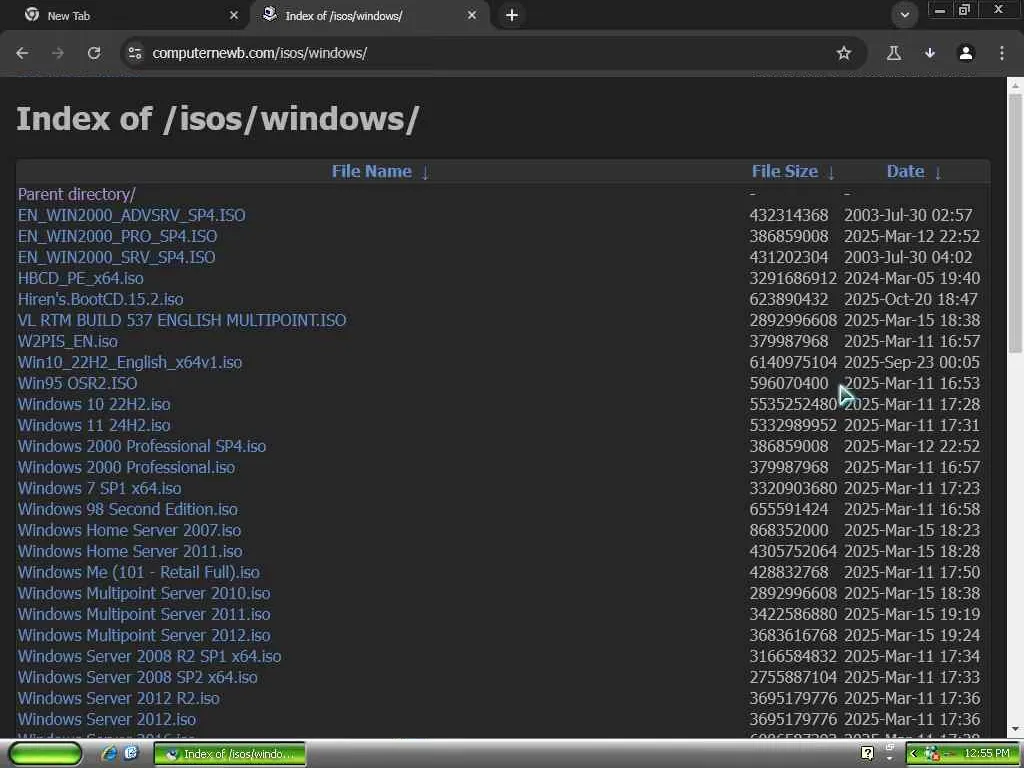Click date 2025-Oct-20 18:47 text
This screenshot has width=1024, height=768.
point(910,299)
